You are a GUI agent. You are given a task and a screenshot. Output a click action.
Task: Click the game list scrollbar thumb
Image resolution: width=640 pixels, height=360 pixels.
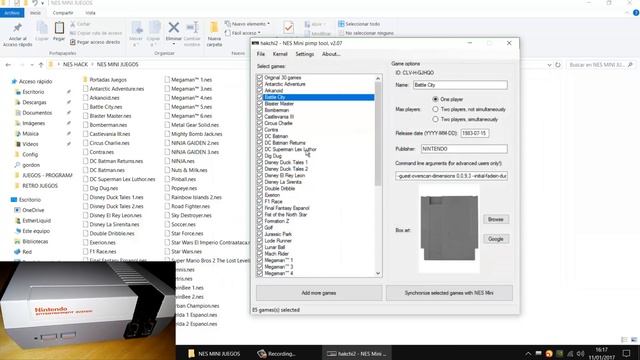pyautogui.click(x=378, y=133)
